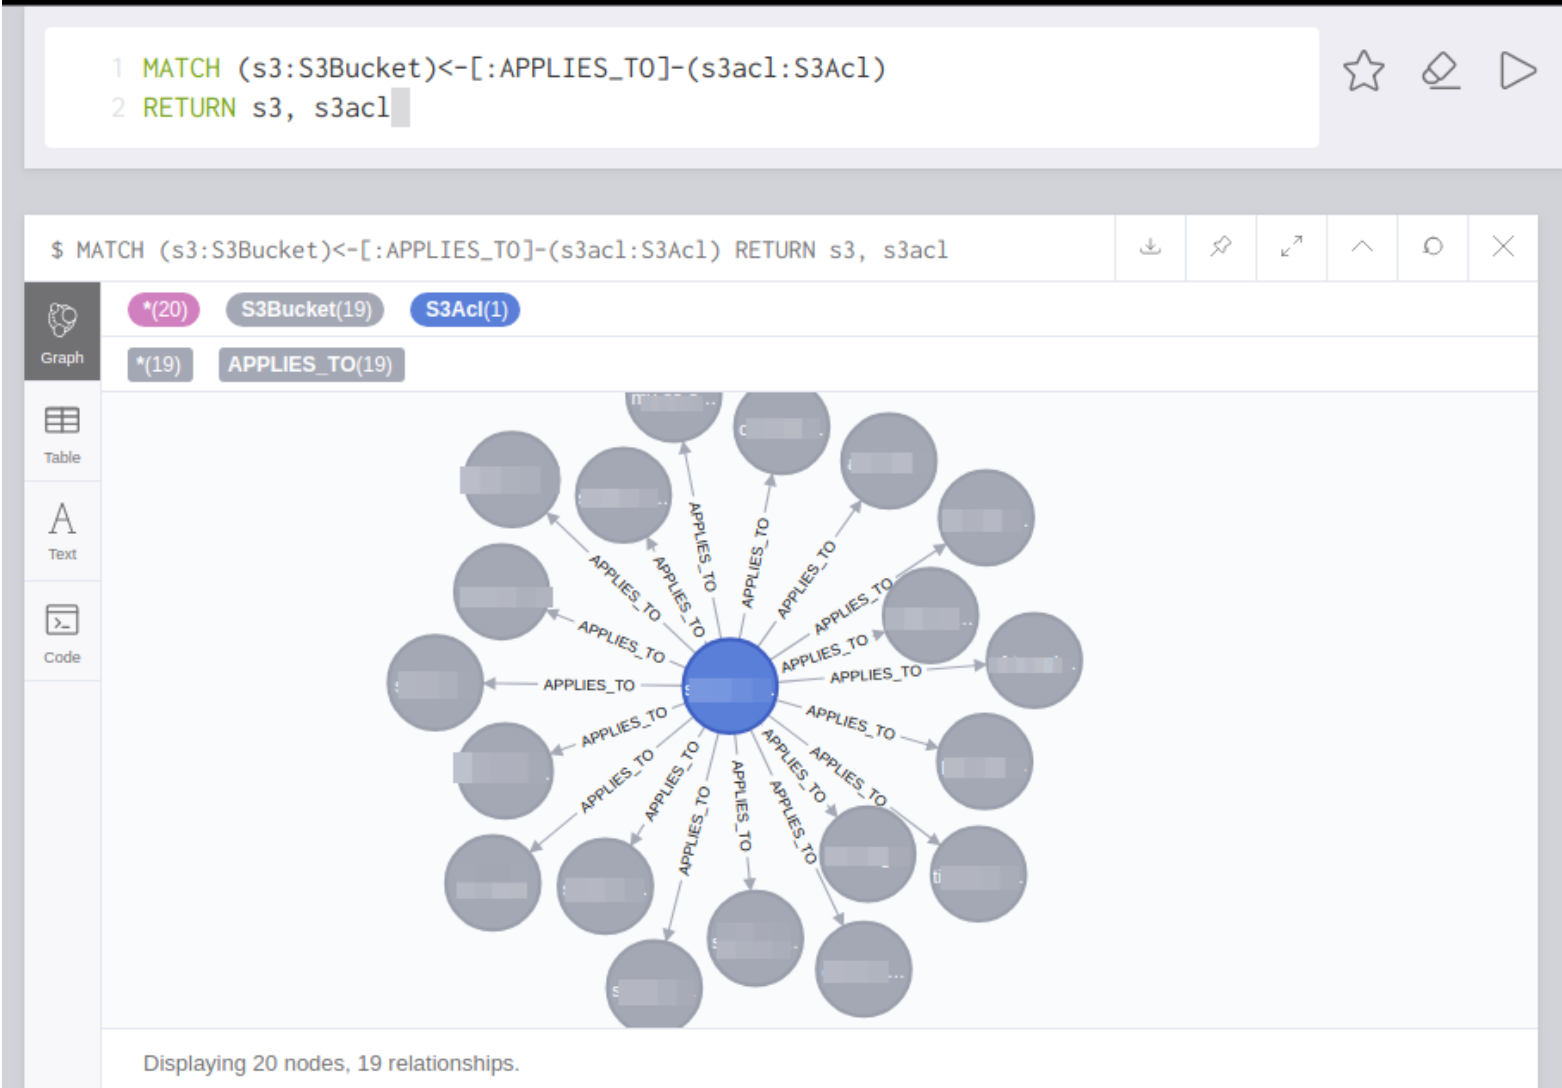Pin the result frame
Image resolution: width=1562 pixels, height=1088 pixels.
(x=1220, y=246)
